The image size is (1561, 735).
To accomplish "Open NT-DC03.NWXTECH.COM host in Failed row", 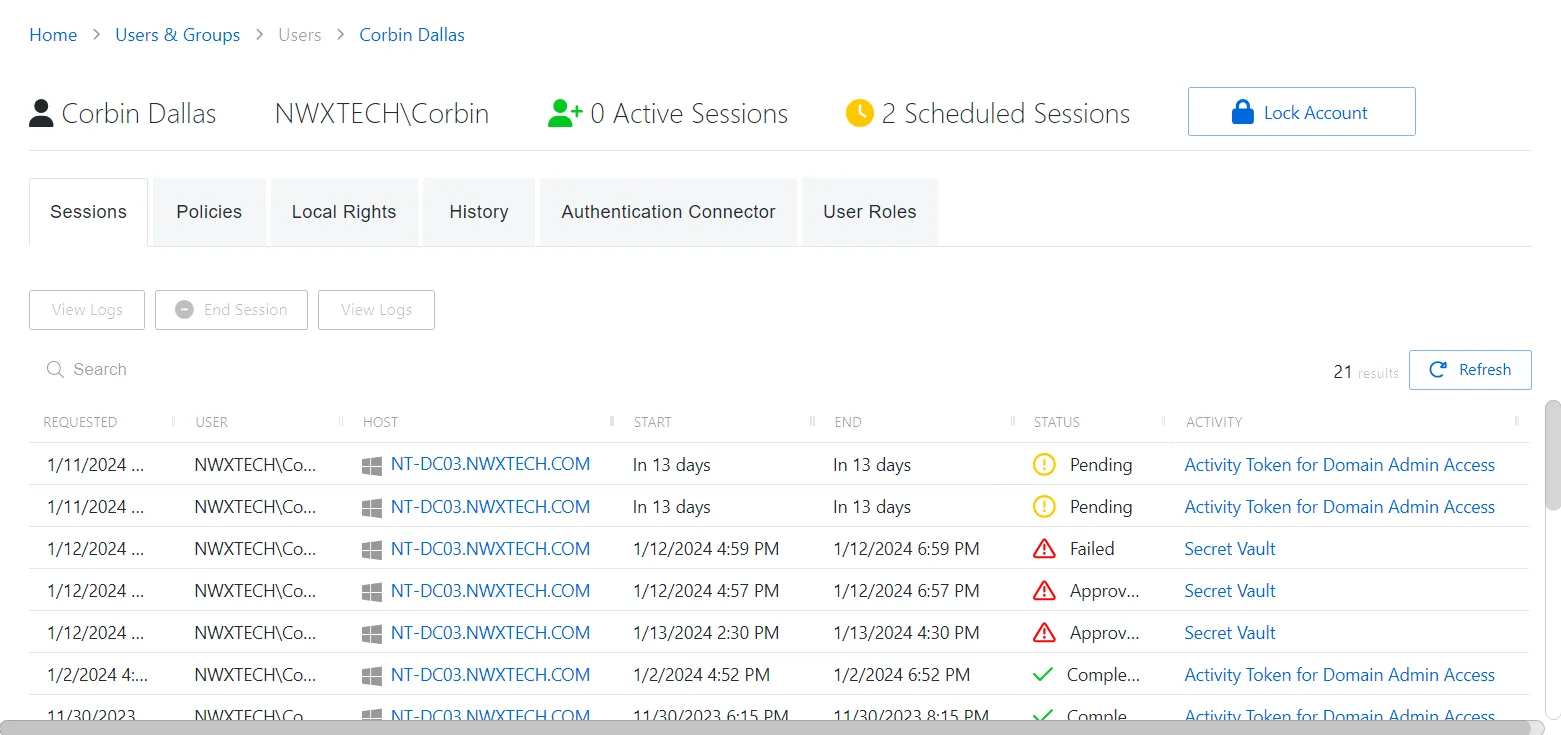I will tap(490, 548).
